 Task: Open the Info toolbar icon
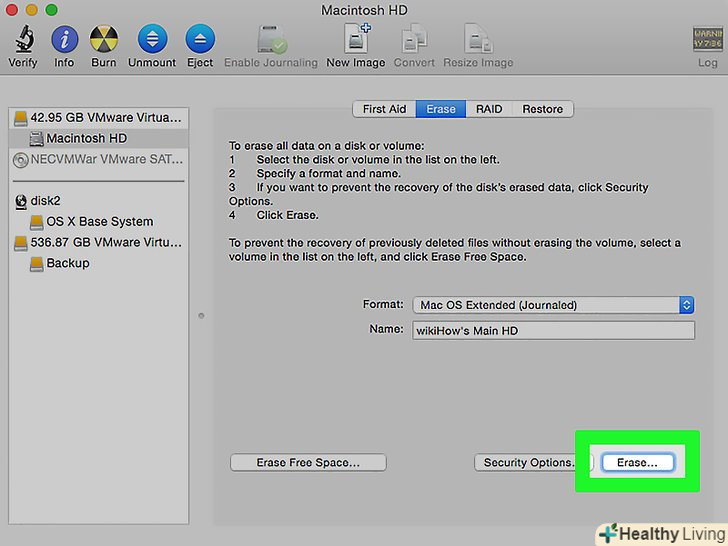coord(64,39)
